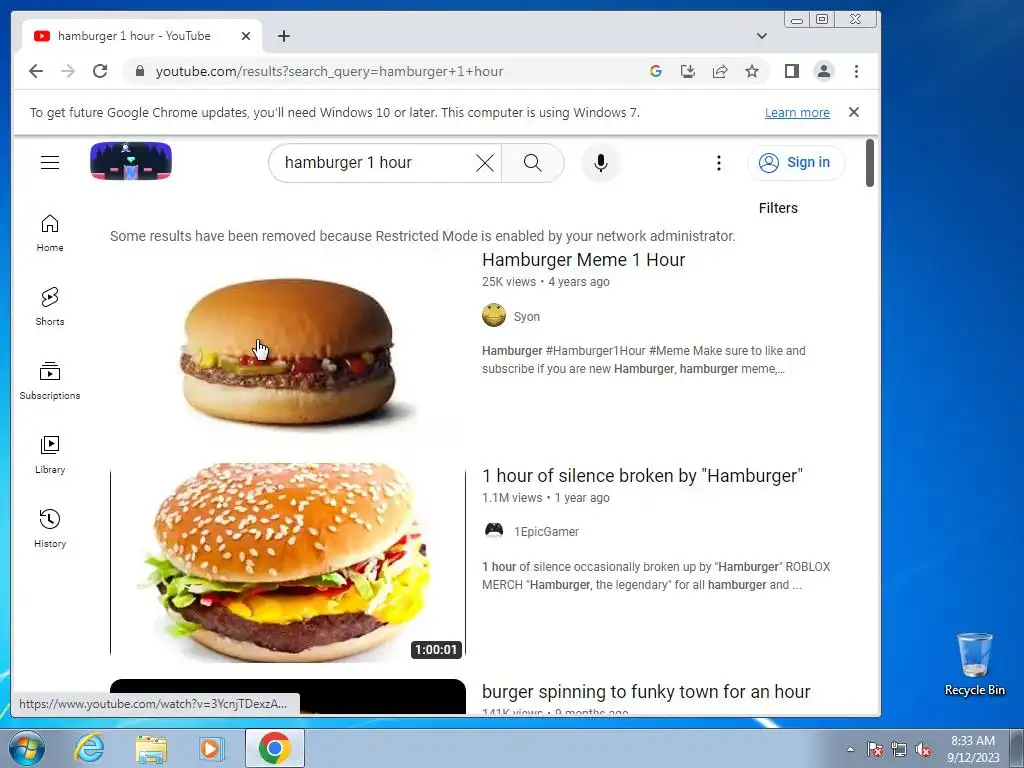Click the Action Center flag icon
The image size is (1024, 768).
(x=875, y=749)
